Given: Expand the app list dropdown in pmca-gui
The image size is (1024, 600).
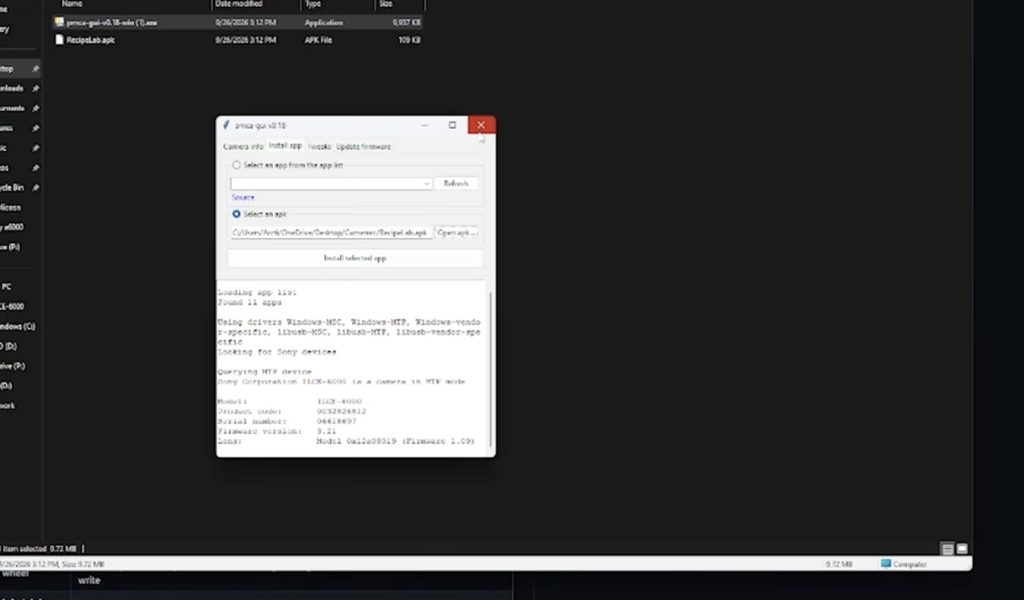Looking at the screenshot, I should [426, 183].
